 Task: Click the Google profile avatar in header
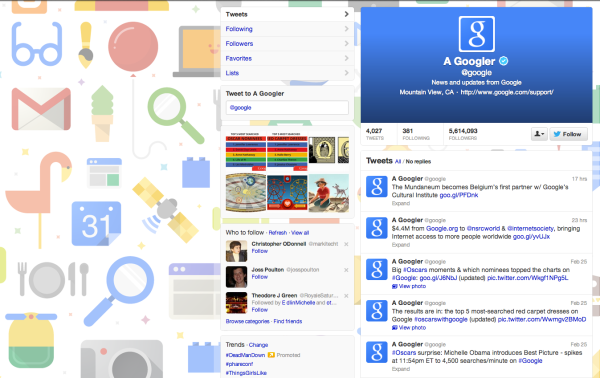pos(476,34)
